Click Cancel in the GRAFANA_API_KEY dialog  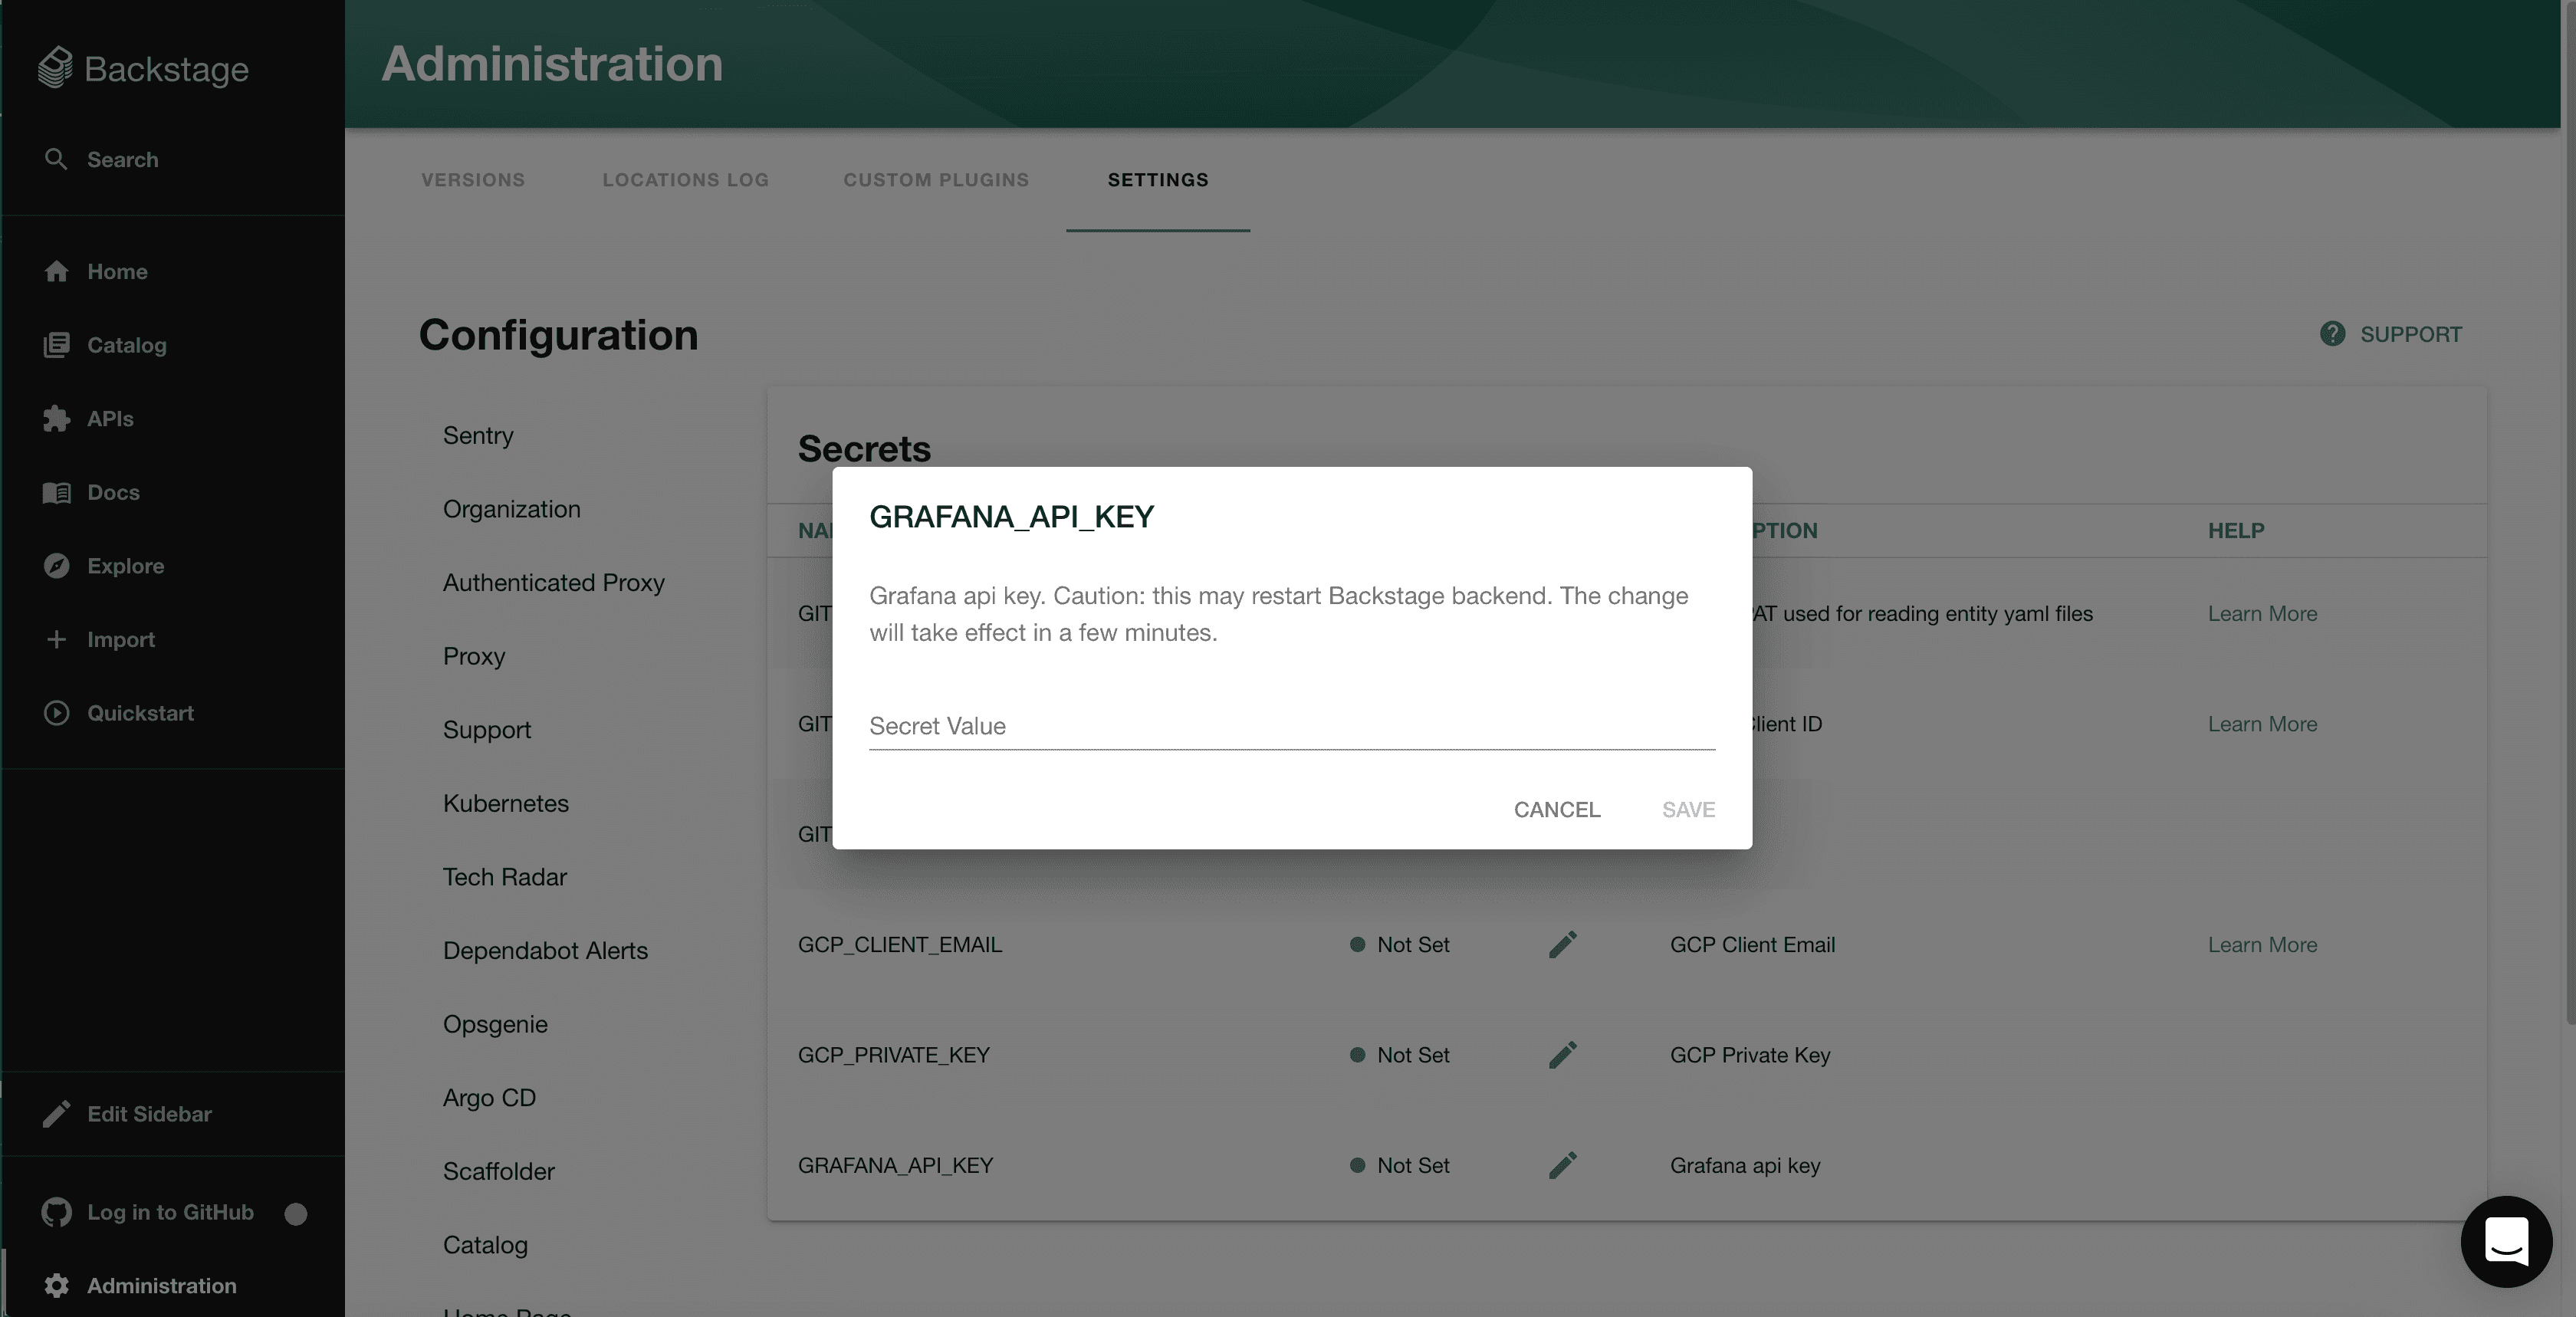click(x=1556, y=809)
